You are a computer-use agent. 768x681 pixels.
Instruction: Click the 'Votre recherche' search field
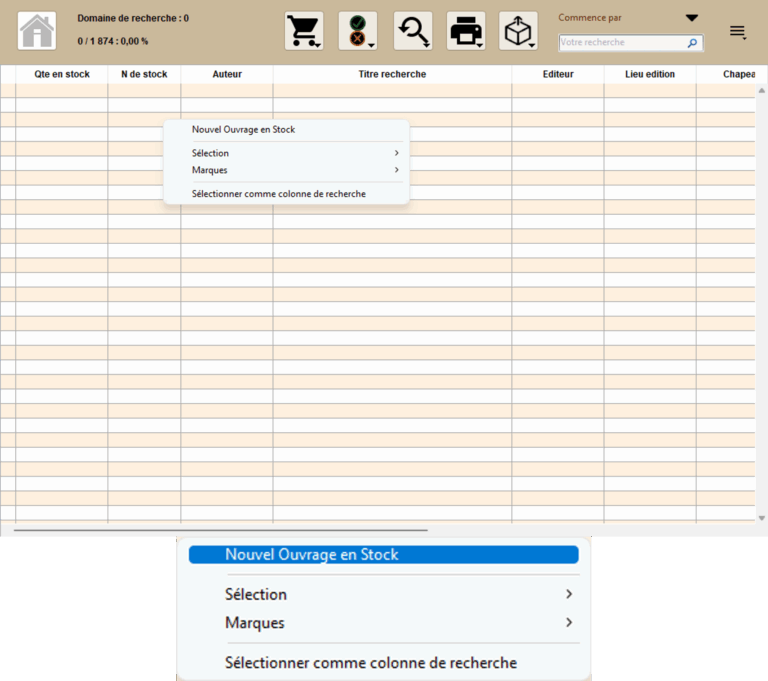(x=620, y=43)
